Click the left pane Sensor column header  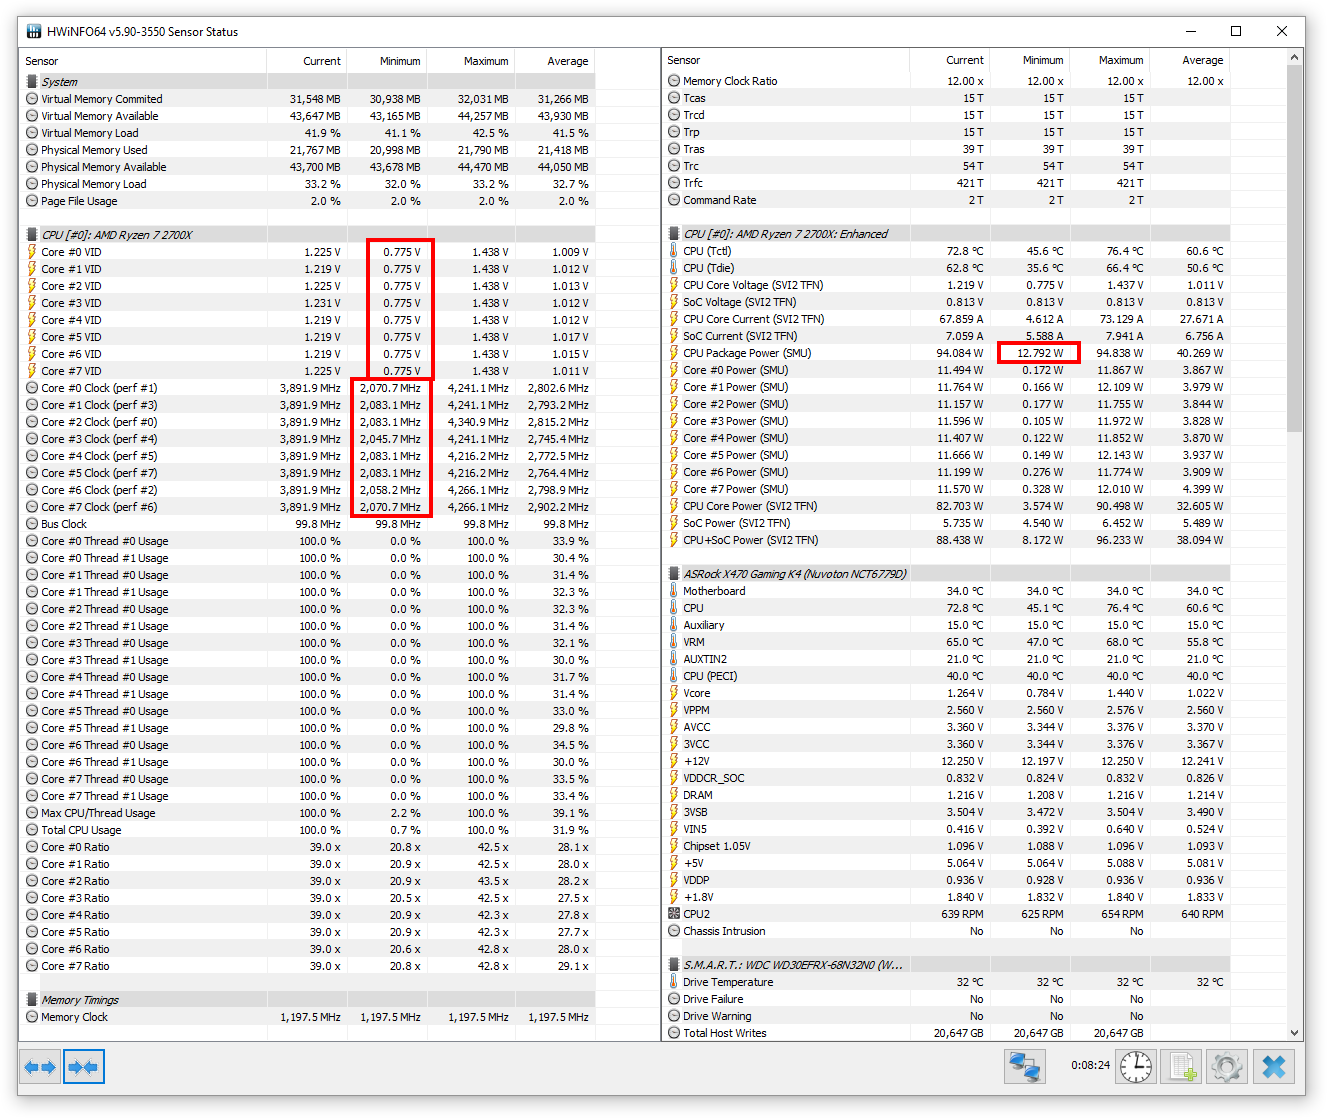pos(143,61)
